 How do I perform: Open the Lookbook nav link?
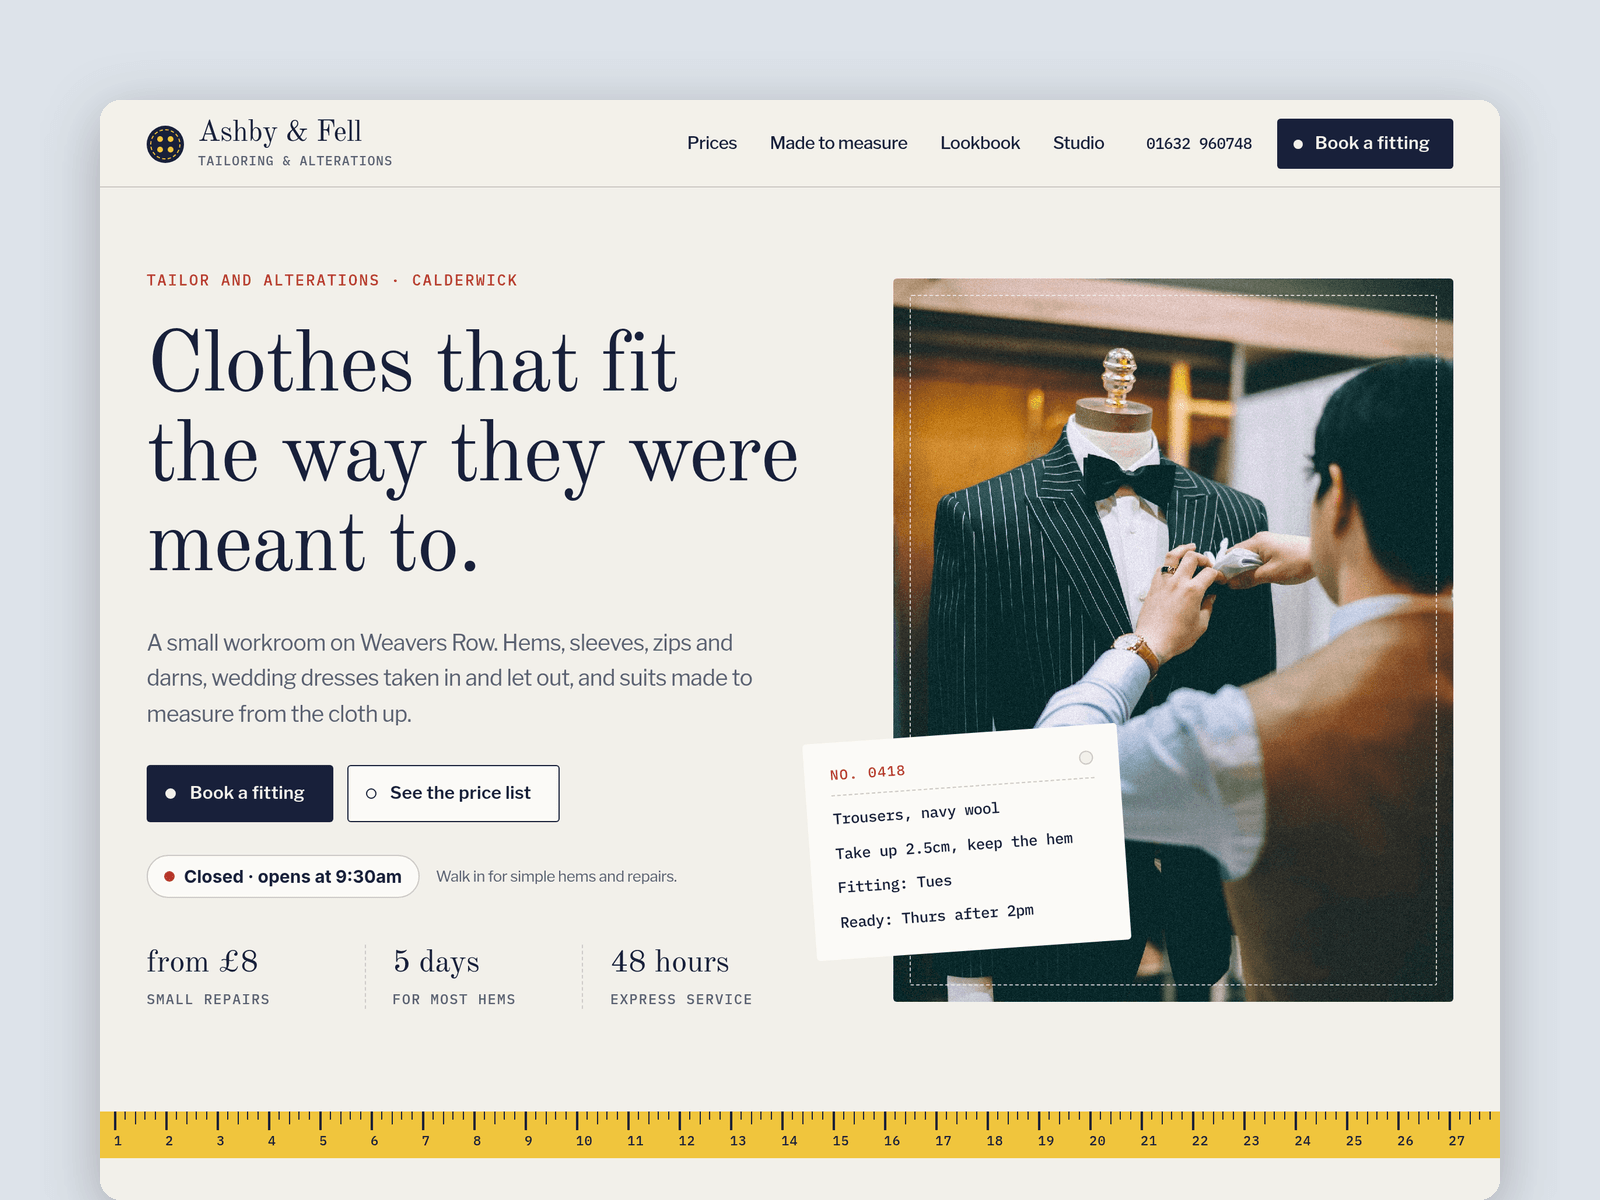[980, 143]
